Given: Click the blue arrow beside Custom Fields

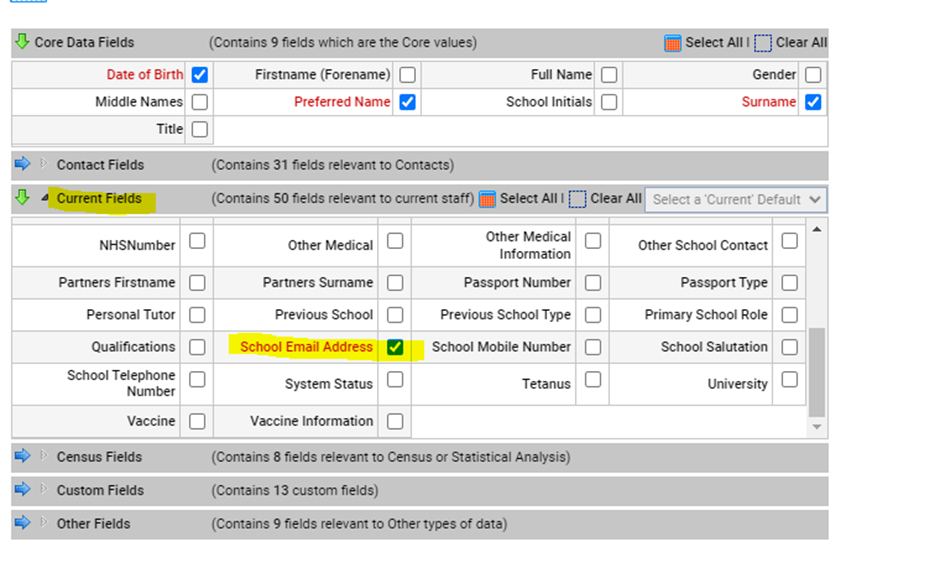Looking at the screenshot, I should pos(22,490).
